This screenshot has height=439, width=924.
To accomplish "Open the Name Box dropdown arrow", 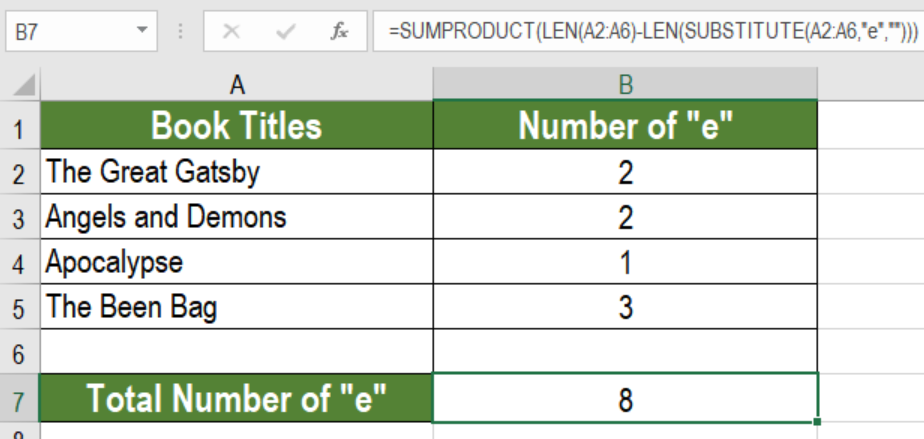I will point(141,29).
